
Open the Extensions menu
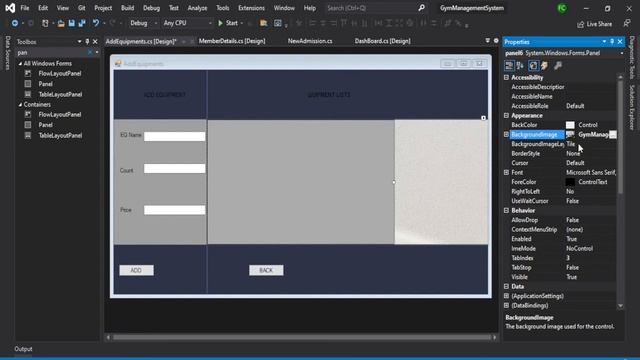coord(251,8)
